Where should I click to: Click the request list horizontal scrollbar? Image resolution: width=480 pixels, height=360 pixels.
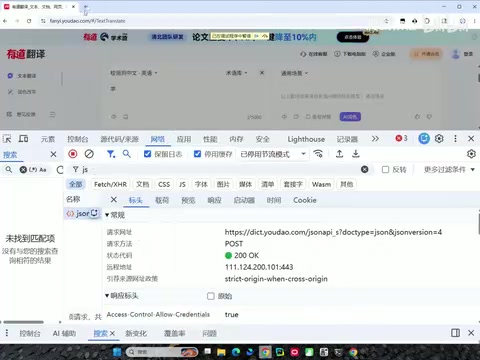[x=23, y=322]
